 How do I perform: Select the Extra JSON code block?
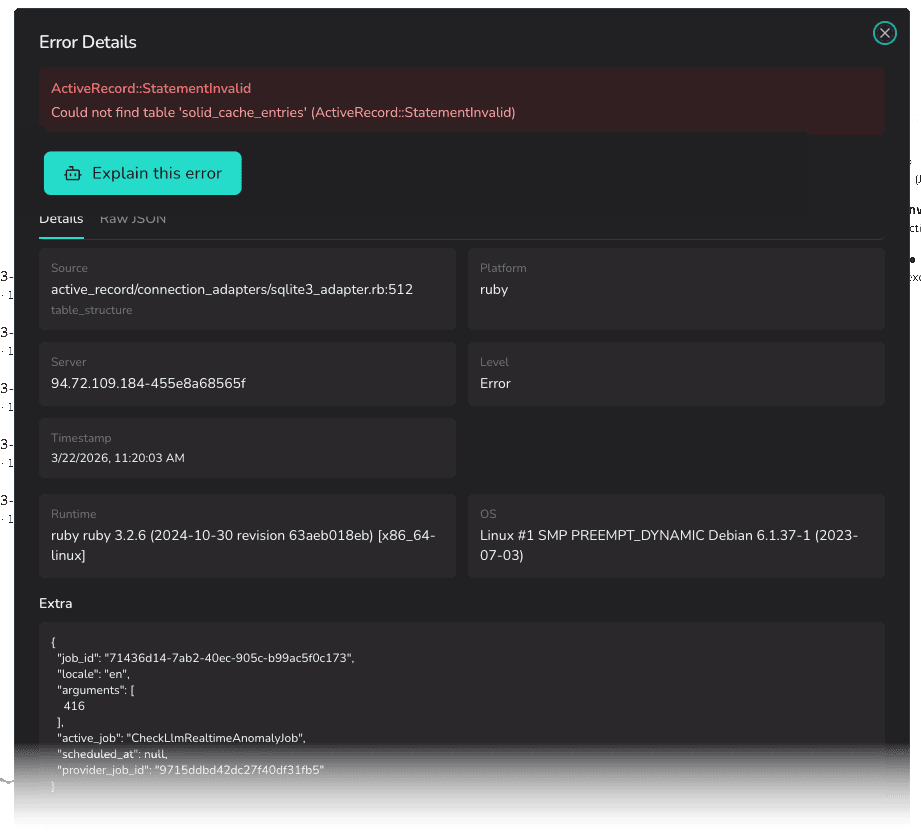point(461,702)
